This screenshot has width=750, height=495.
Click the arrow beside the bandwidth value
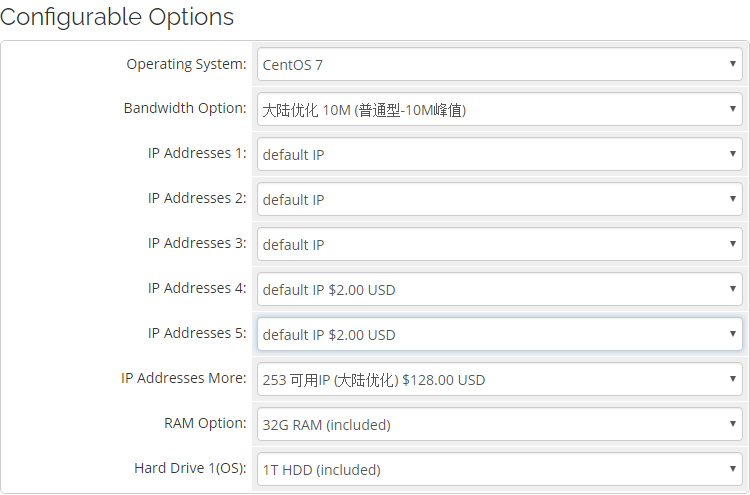(x=733, y=110)
